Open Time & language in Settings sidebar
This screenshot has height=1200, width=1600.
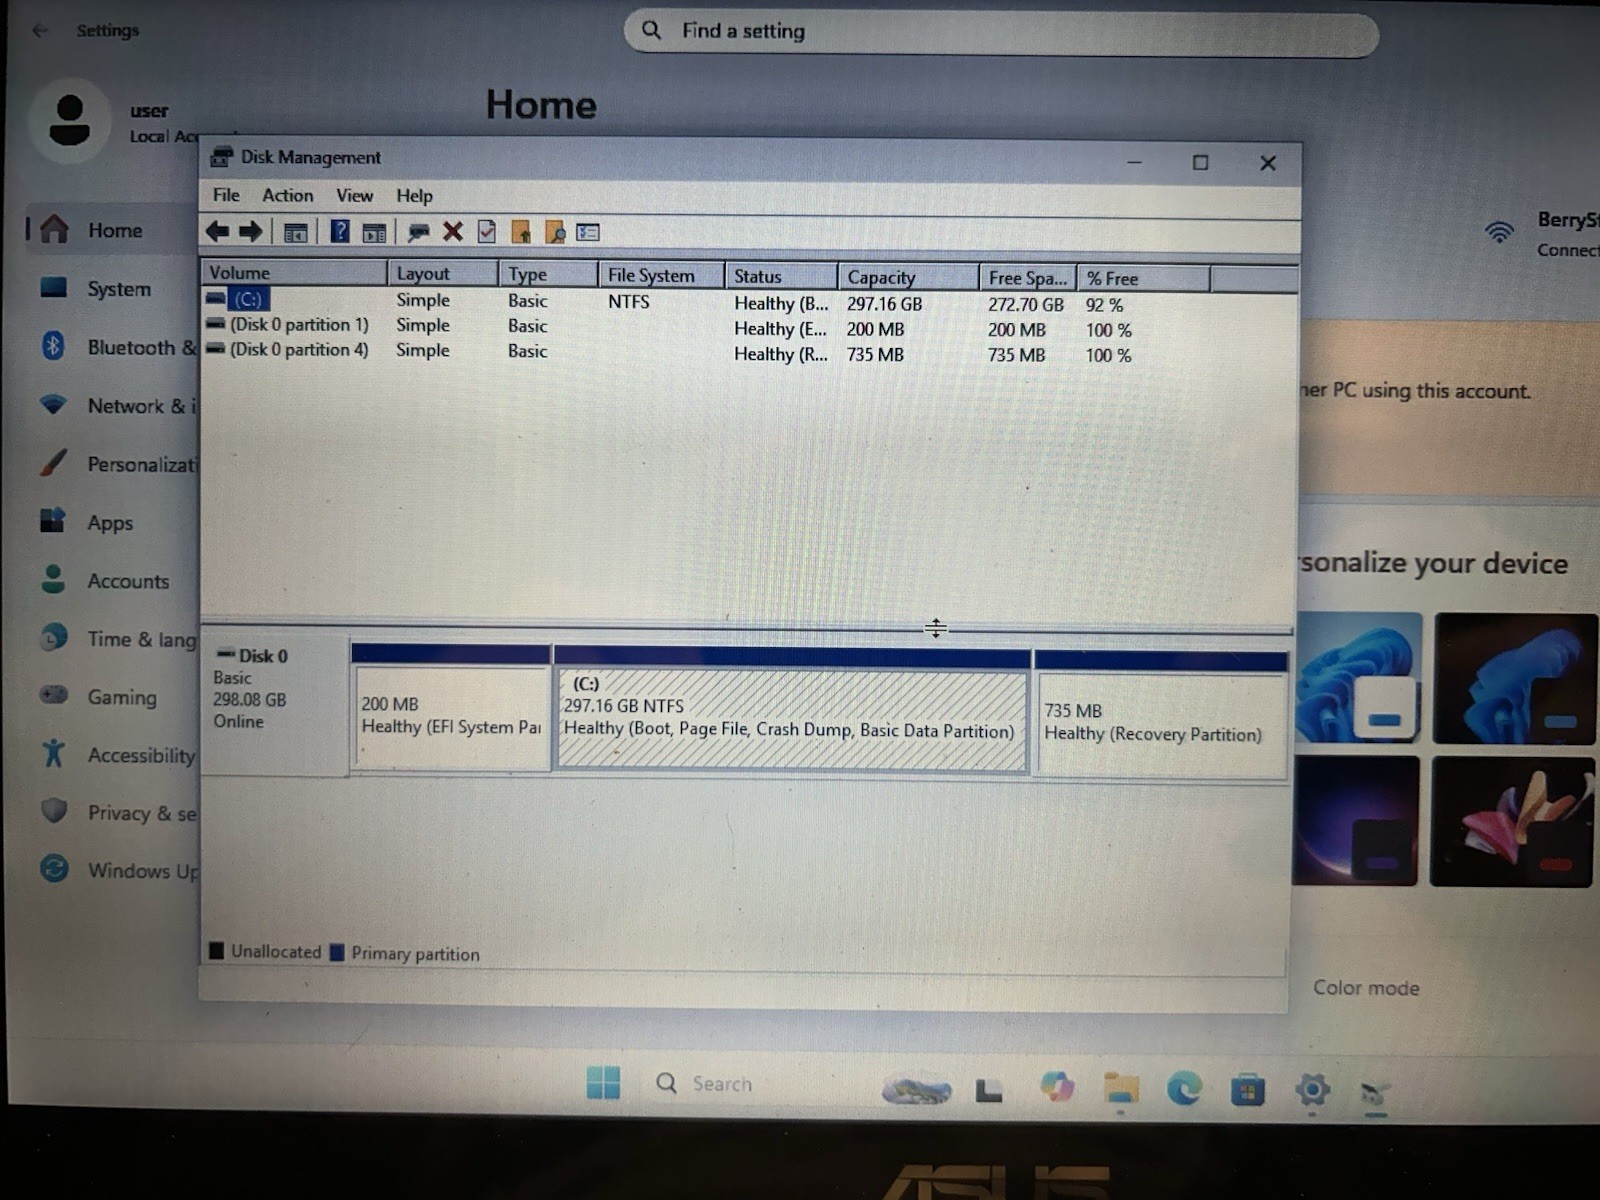110,639
